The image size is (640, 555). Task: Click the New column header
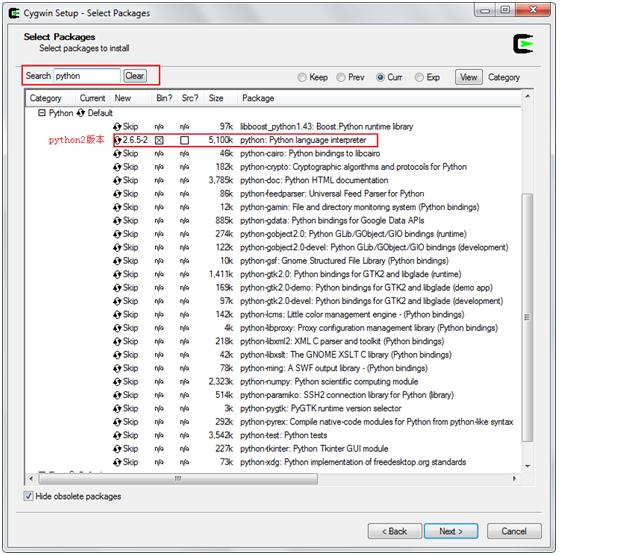tap(122, 98)
